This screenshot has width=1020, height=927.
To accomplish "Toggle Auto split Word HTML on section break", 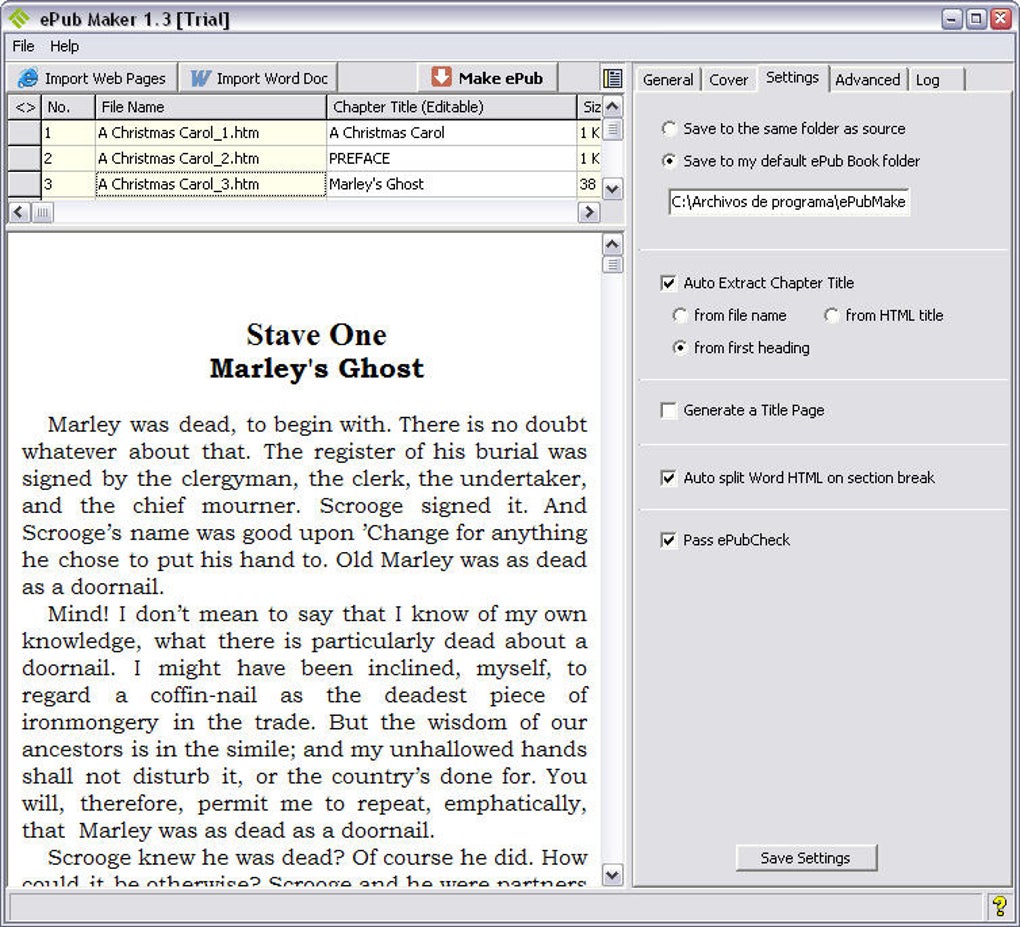I will tap(668, 478).
